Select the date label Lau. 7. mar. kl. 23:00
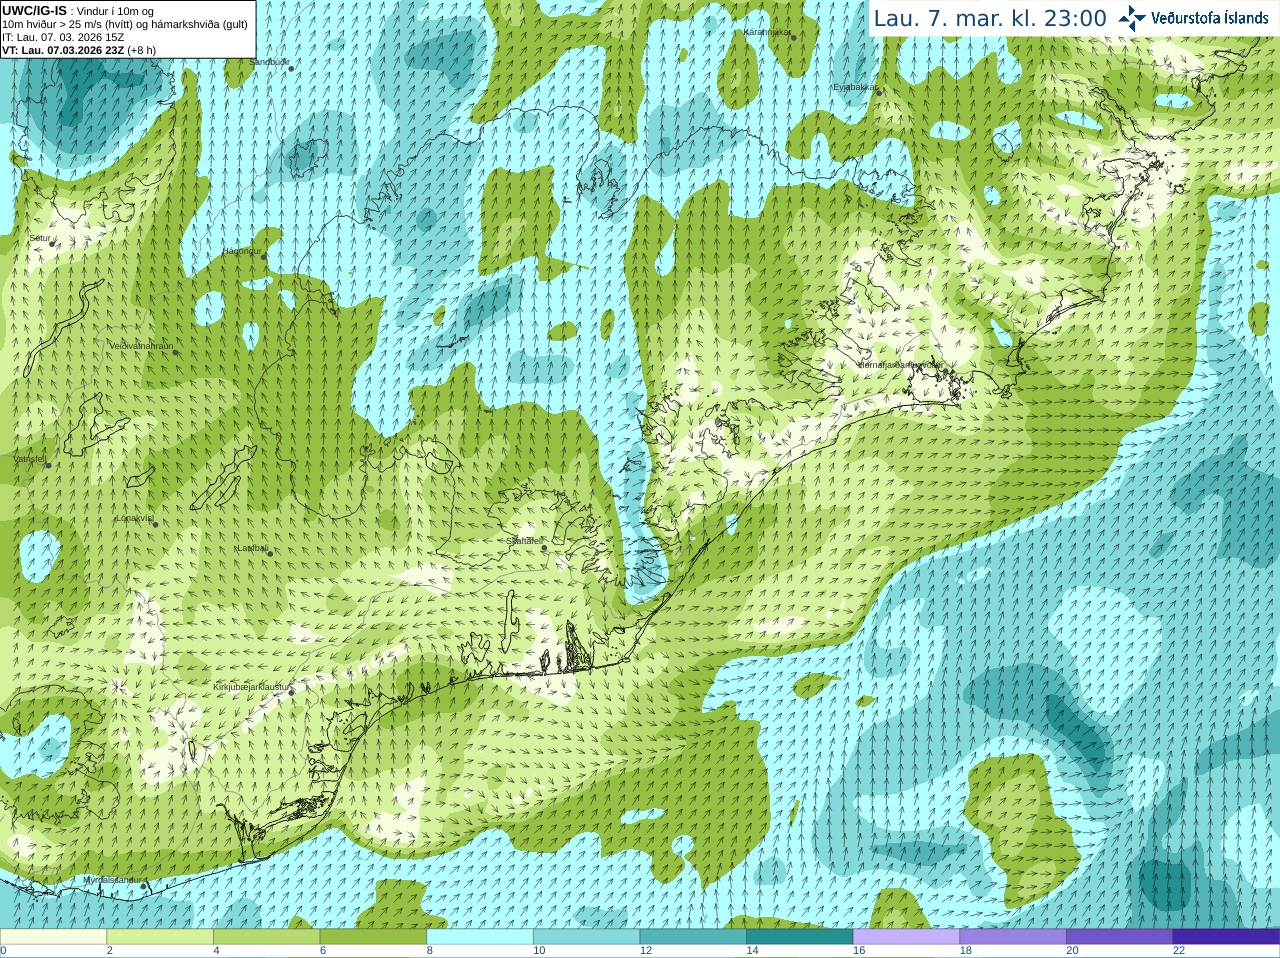Screen dimensions: 1280x958 pos(990,18)
